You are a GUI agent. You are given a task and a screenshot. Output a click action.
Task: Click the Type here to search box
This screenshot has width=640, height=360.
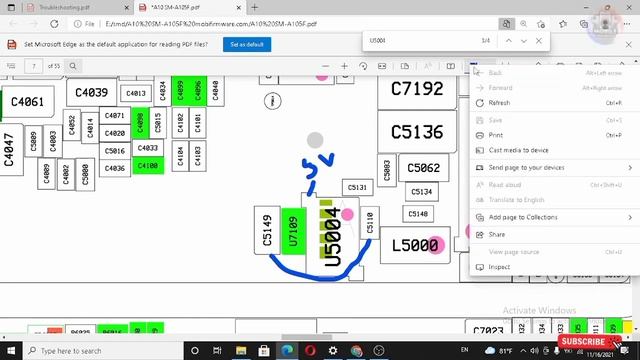[103, 351]
